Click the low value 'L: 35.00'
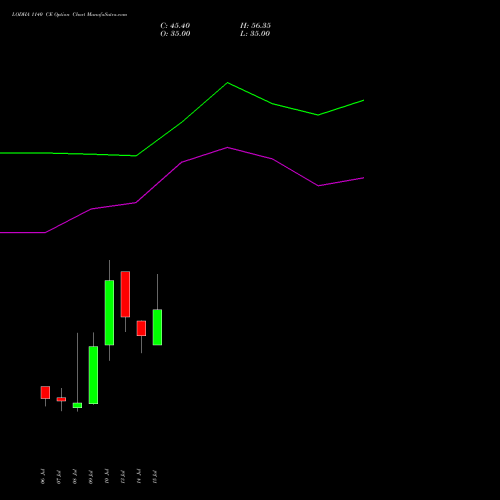500x500 pixels. tap(255, 34)
